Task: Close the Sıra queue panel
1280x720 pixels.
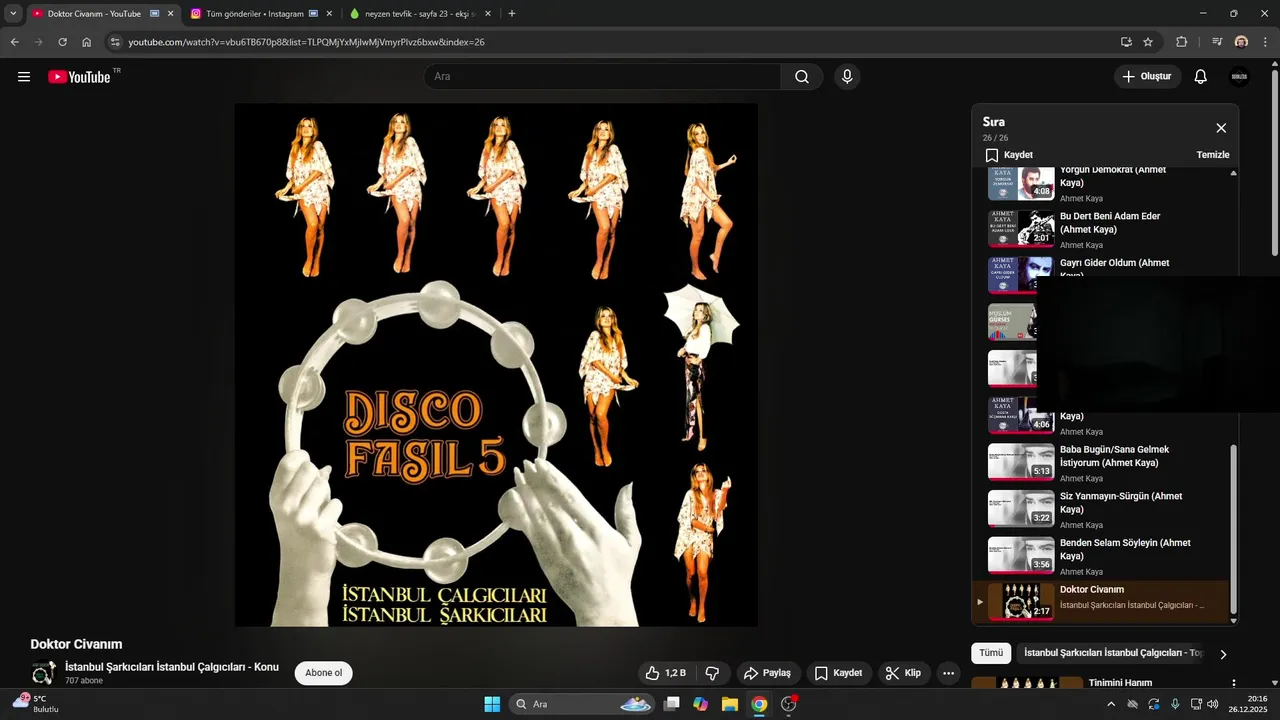Action: [x=1221, y=128]
